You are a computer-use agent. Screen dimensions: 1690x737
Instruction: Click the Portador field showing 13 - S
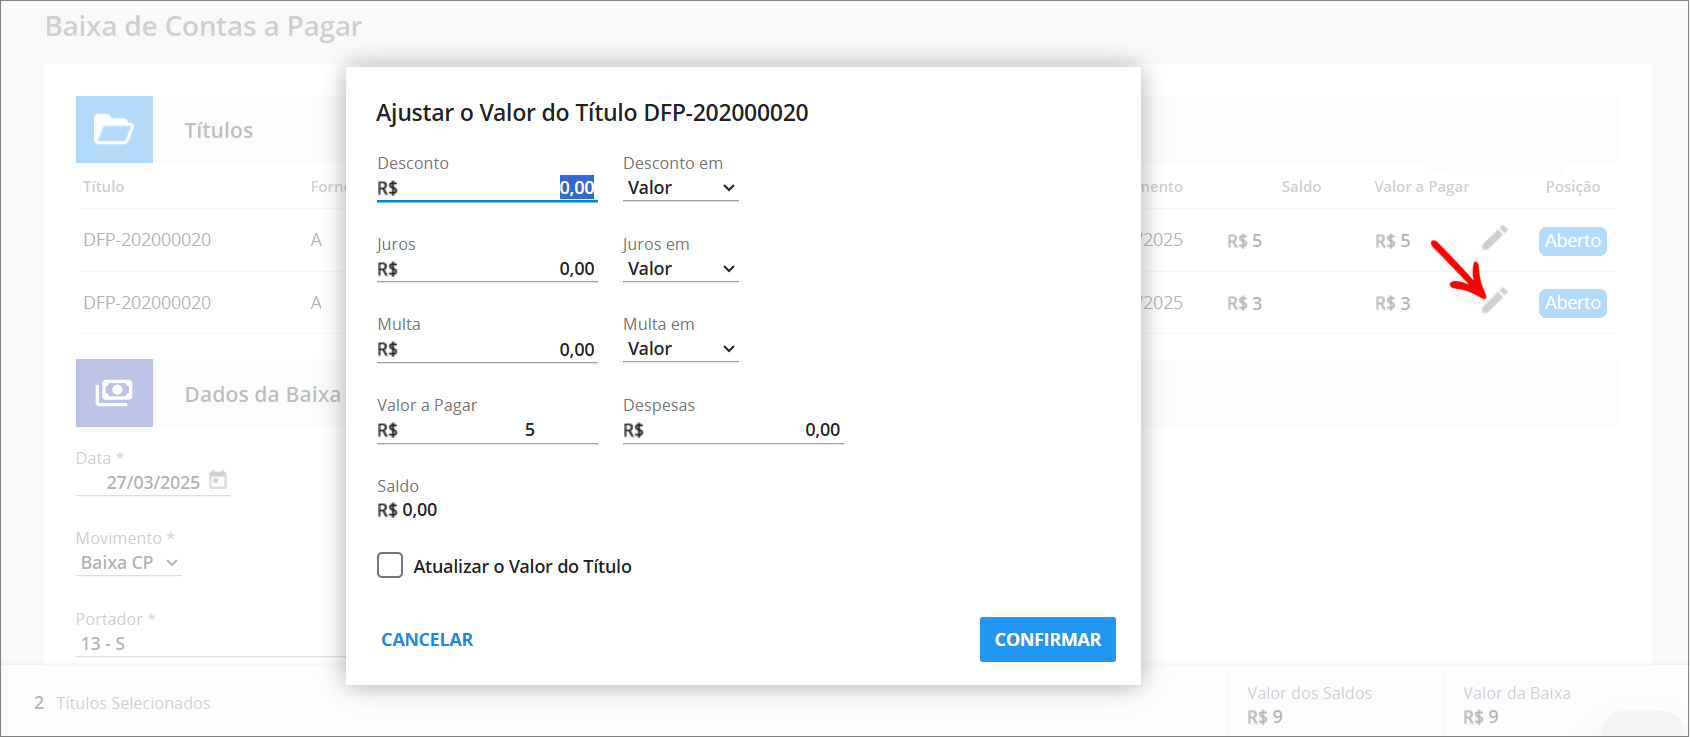[211, 643]
